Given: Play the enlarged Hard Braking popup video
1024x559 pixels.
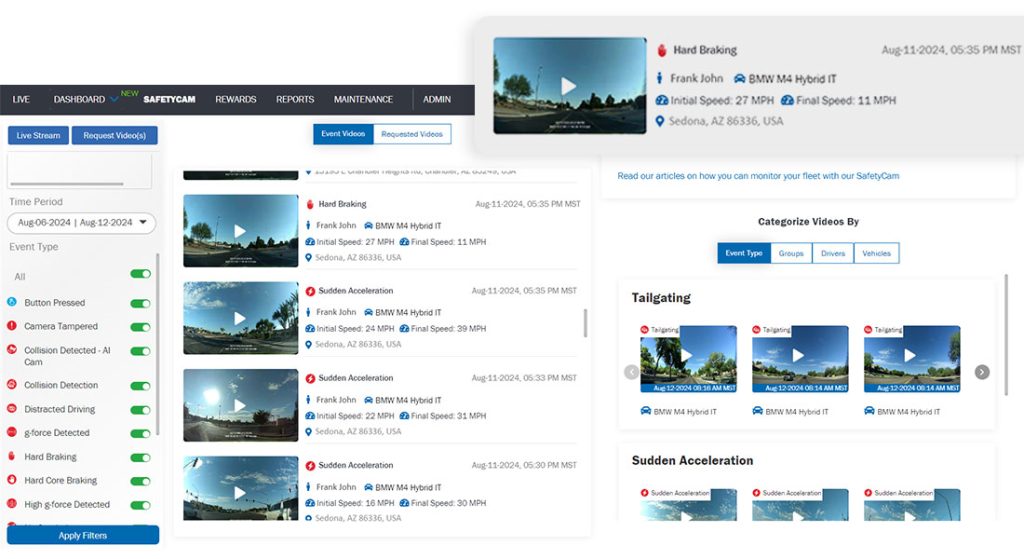Looking at the screenshot, I should tap(569, 86).
